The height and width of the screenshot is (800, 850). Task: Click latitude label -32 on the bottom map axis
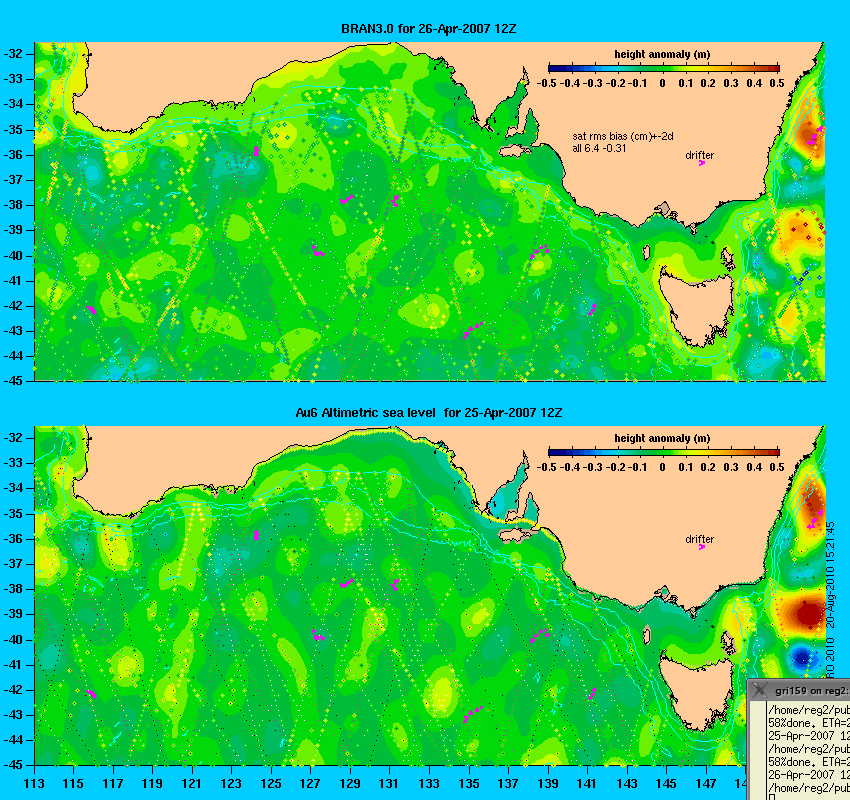(x=13, y=437)
